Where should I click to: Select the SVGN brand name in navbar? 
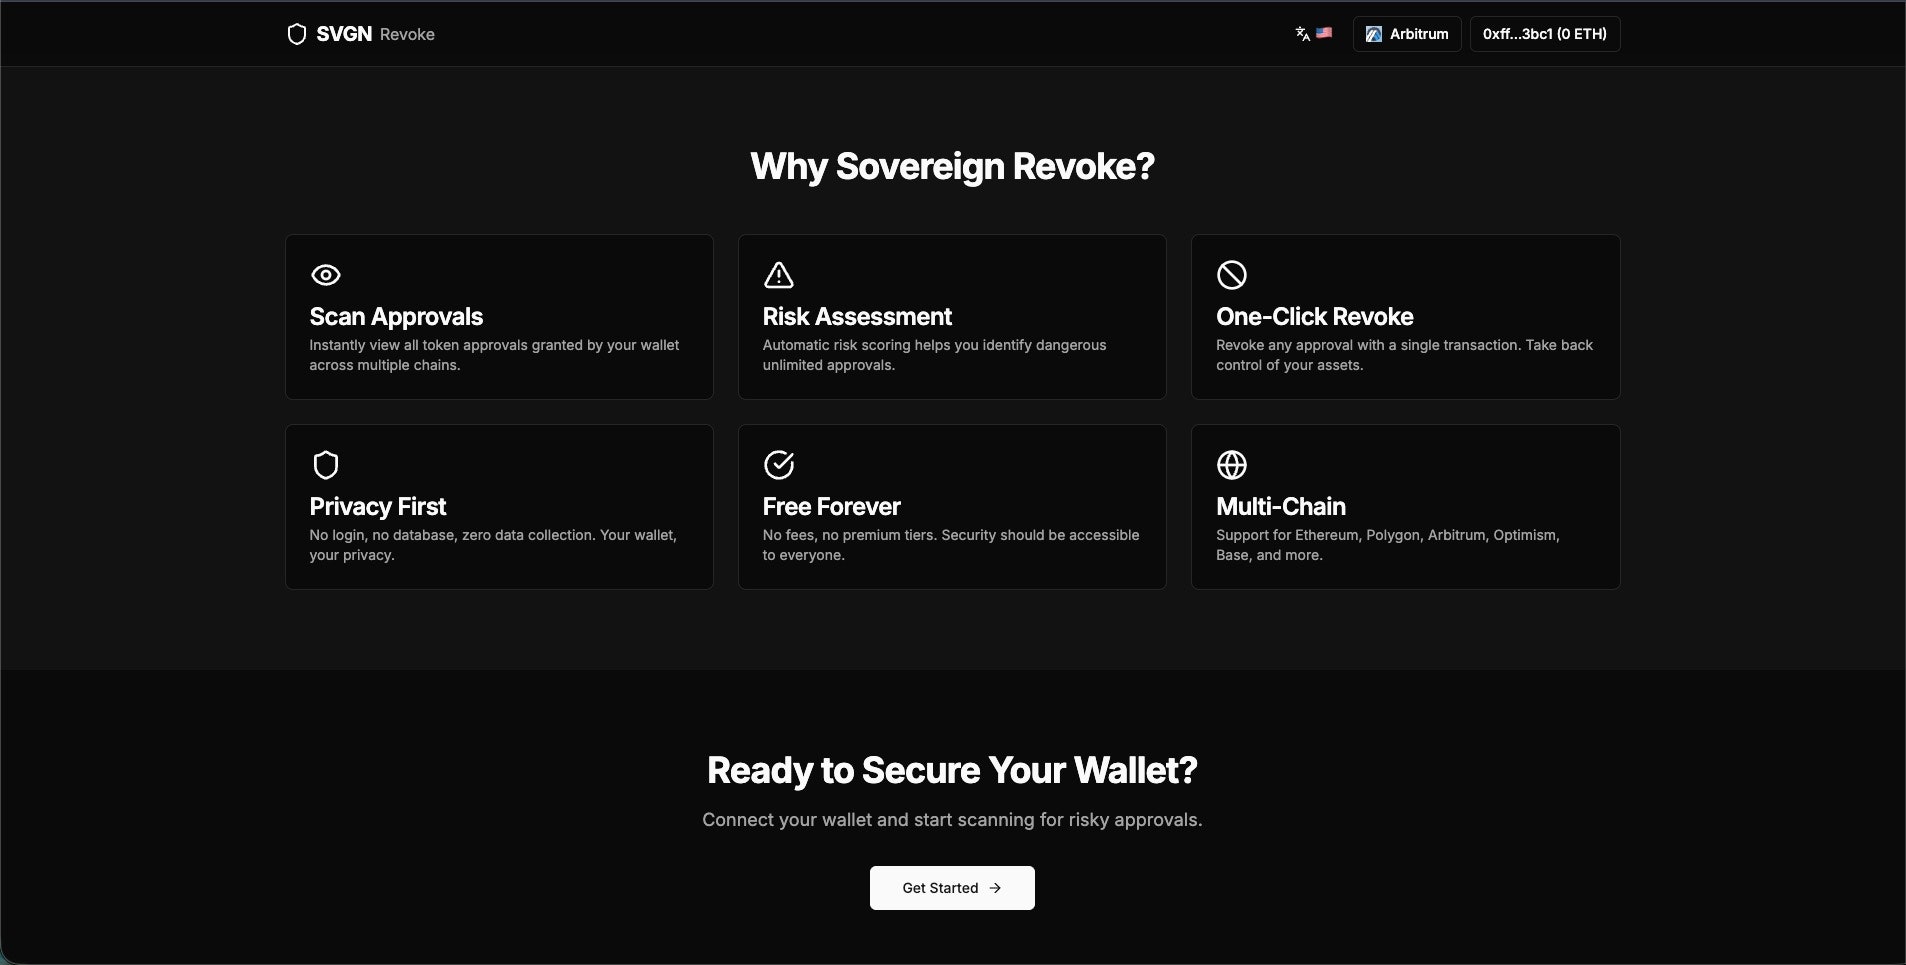coord(344,33)
